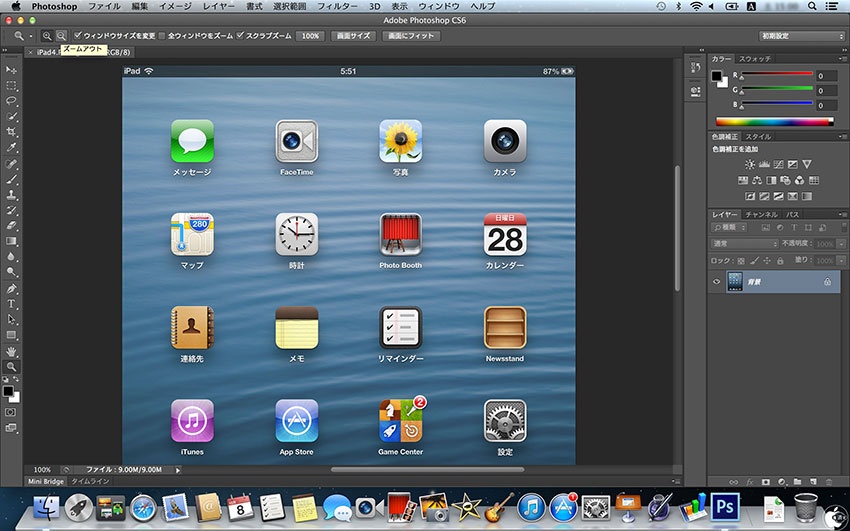850x531 pixels.
Task: Open the 塗り fill dropdown arrow
Action: [841, 261]
